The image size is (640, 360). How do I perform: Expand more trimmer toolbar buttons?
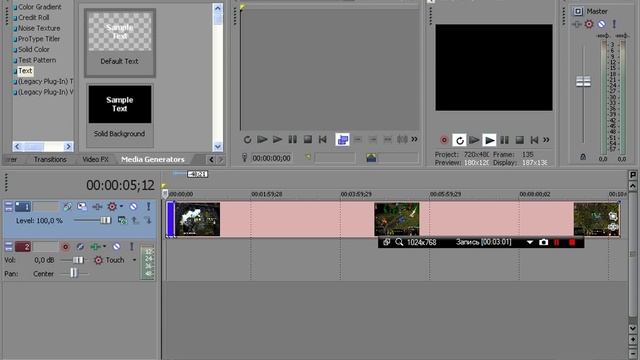pos(414,139)
